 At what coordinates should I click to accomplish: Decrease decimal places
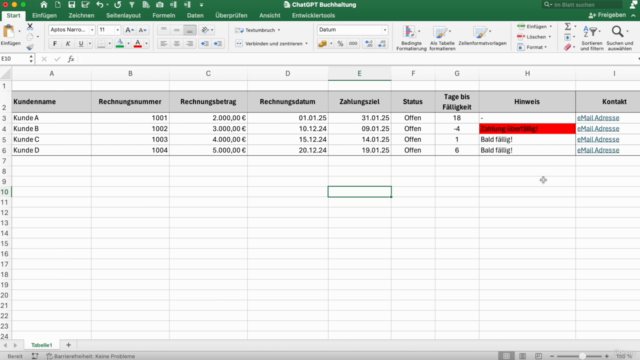[x=382, y=44]
